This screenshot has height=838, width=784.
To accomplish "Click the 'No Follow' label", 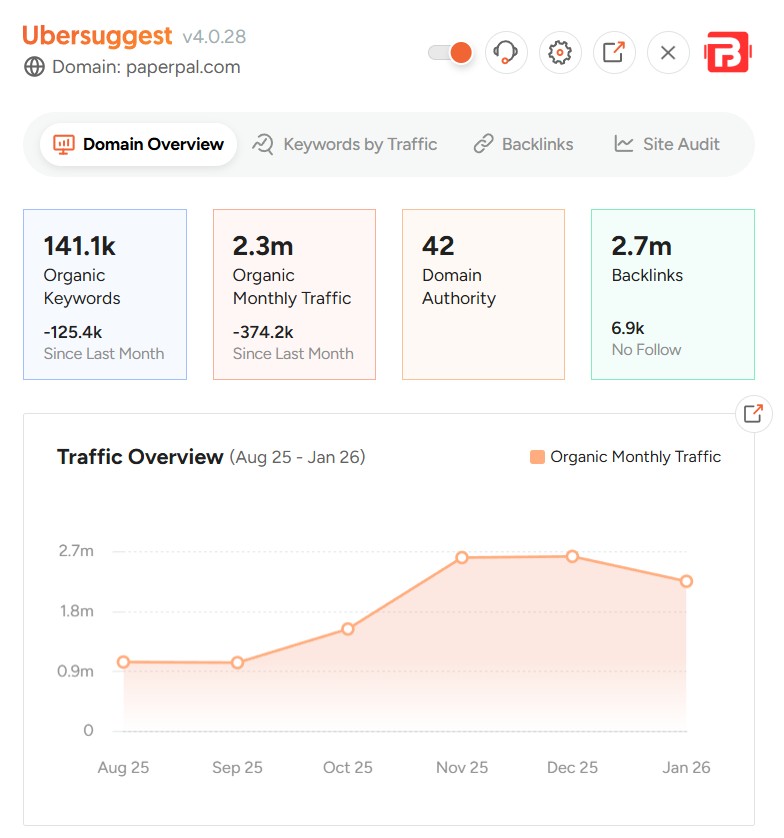I will point(647,350).
